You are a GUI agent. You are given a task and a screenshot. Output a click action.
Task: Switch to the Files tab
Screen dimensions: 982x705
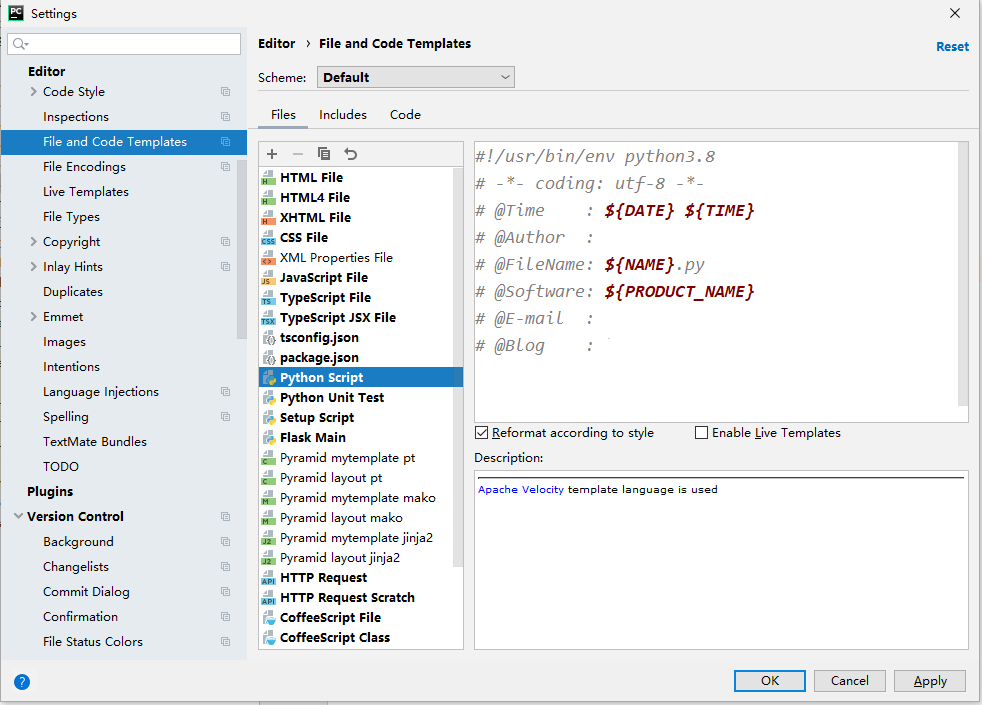283,115
